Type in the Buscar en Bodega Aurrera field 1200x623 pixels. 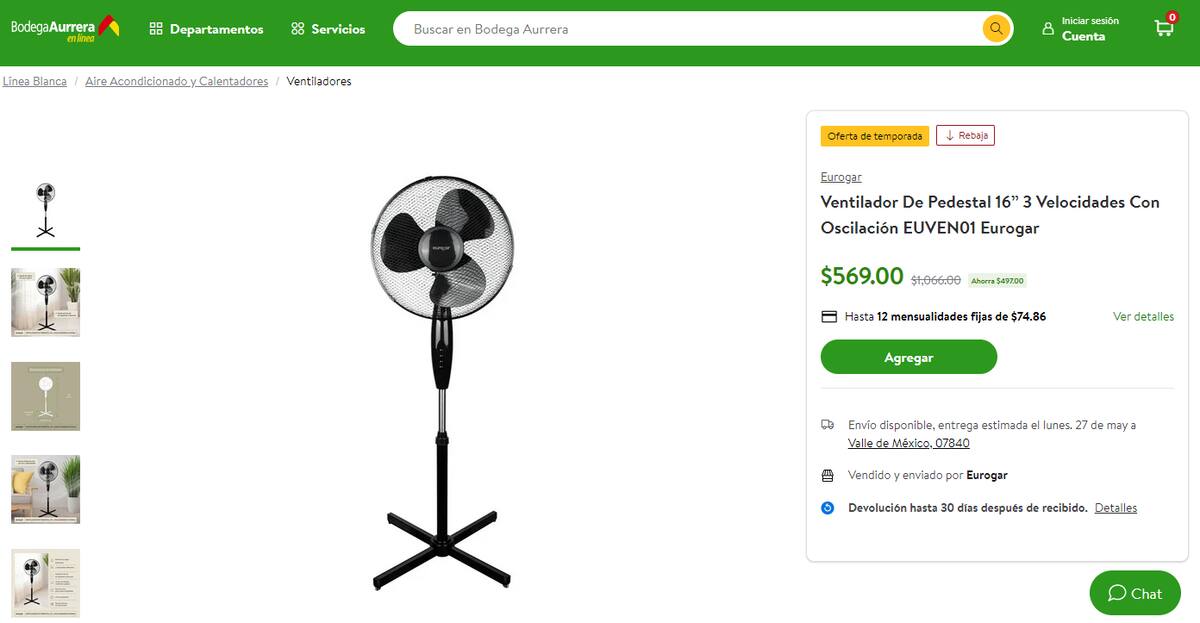click(690, 29)
